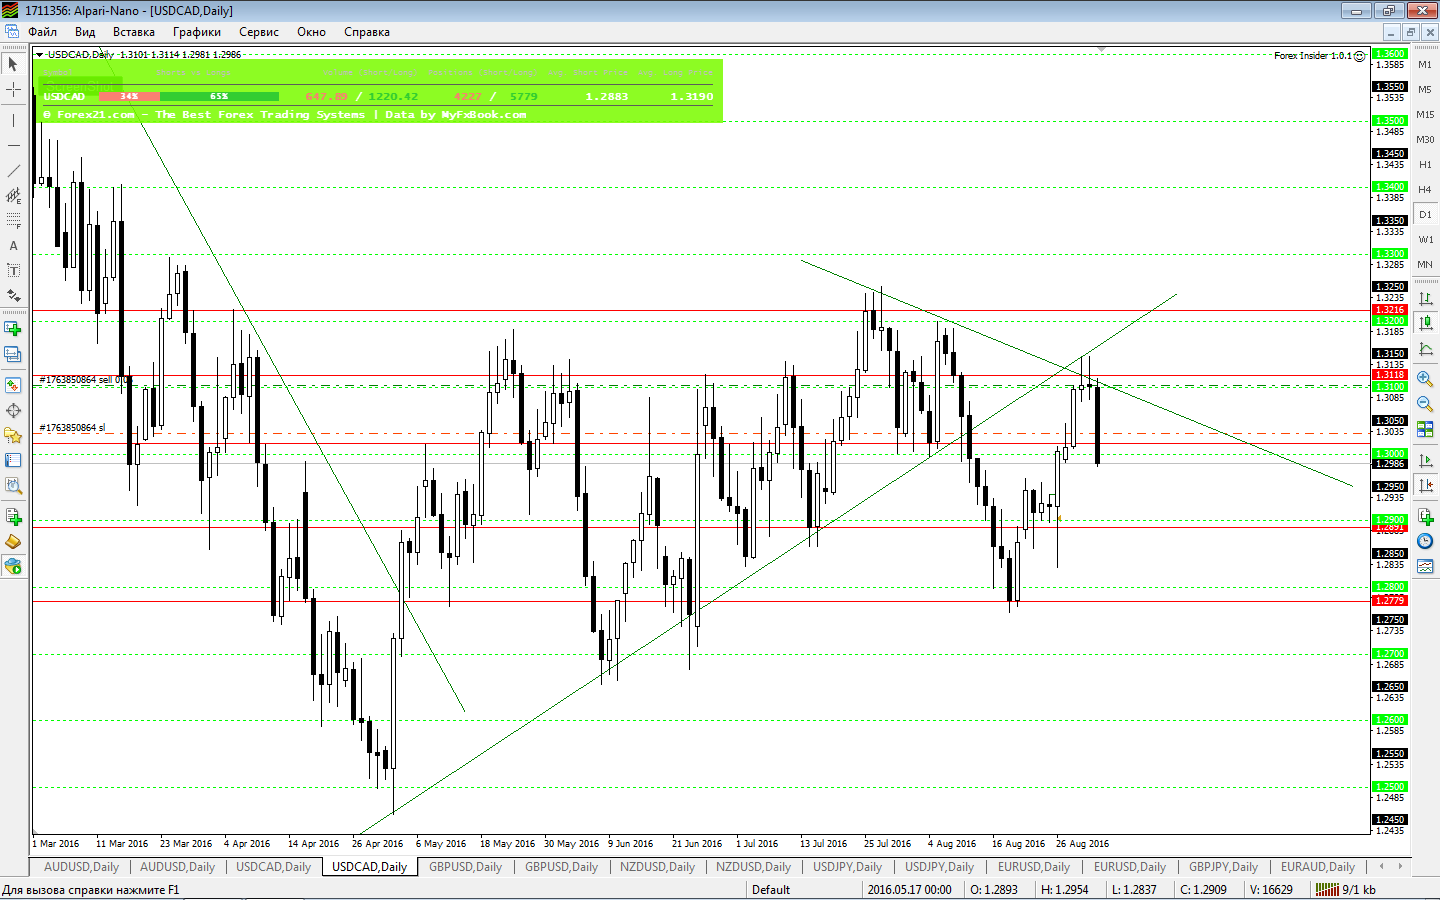
Task: Select the sell 0.01 order line label
Action: click(x=84, y=380)
